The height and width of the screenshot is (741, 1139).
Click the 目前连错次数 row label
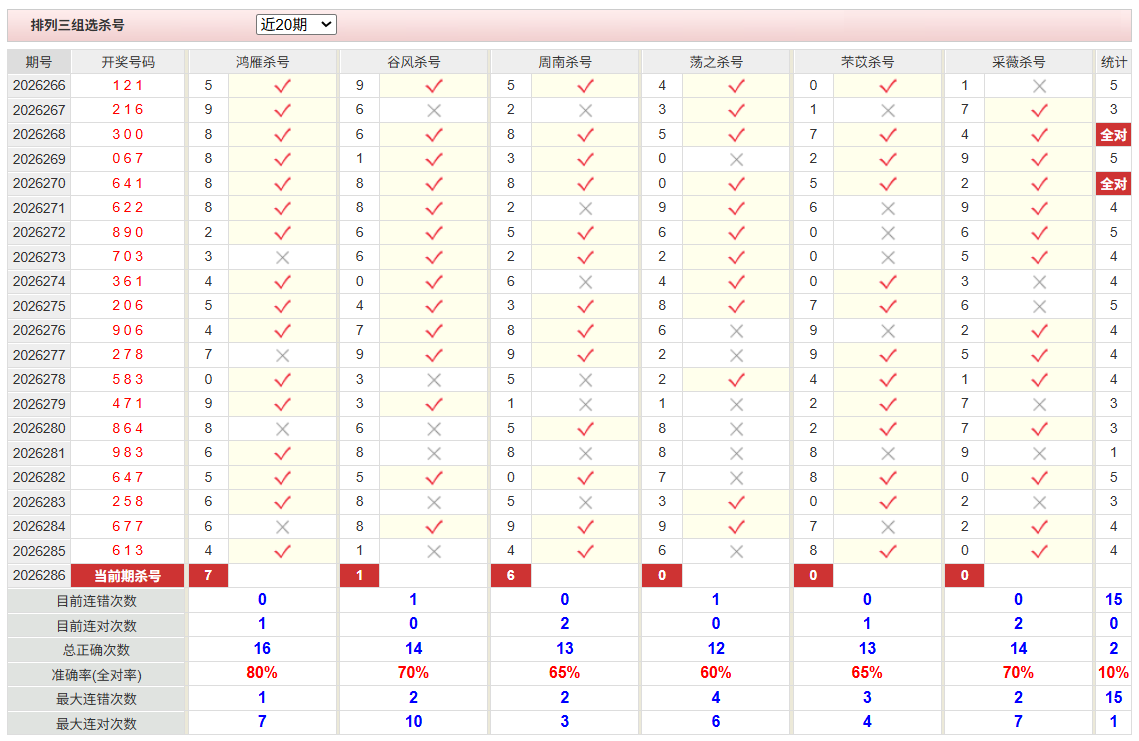97,601
